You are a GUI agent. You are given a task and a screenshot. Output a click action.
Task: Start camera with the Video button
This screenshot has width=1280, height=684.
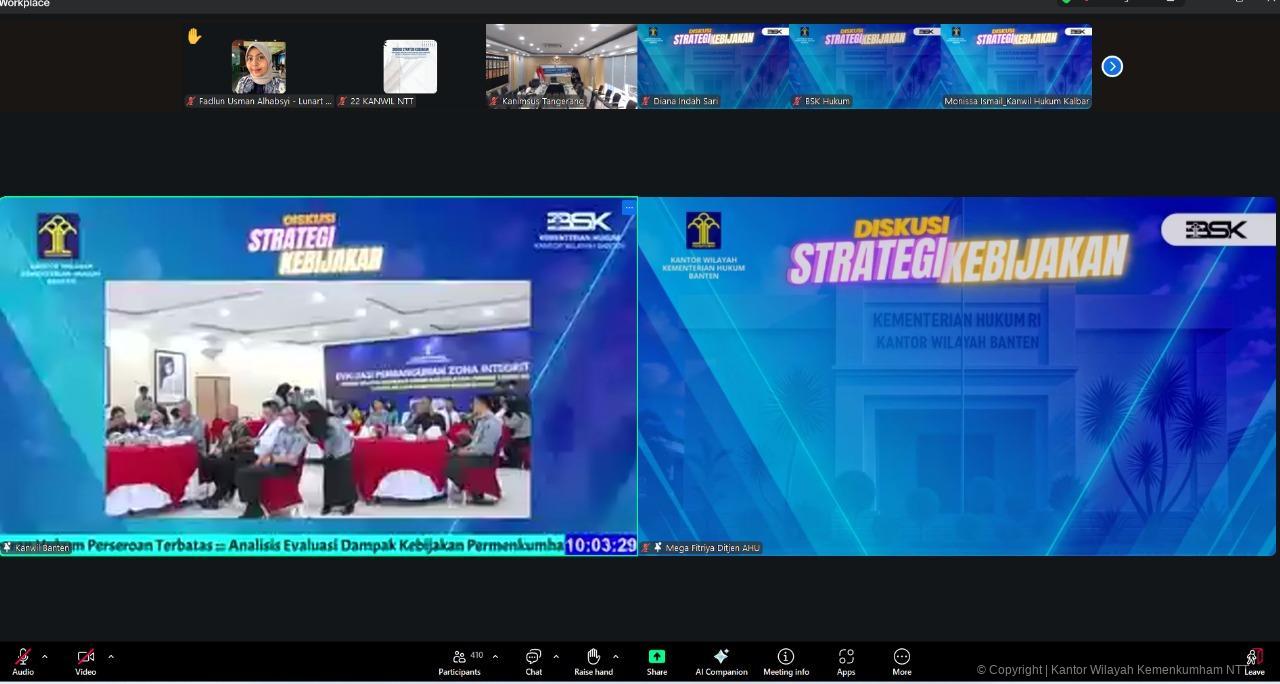tap(85, 659)
